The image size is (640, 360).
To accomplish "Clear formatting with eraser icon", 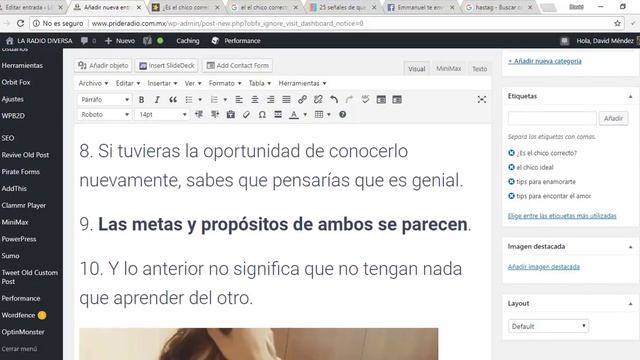I will tap(246, 115).
